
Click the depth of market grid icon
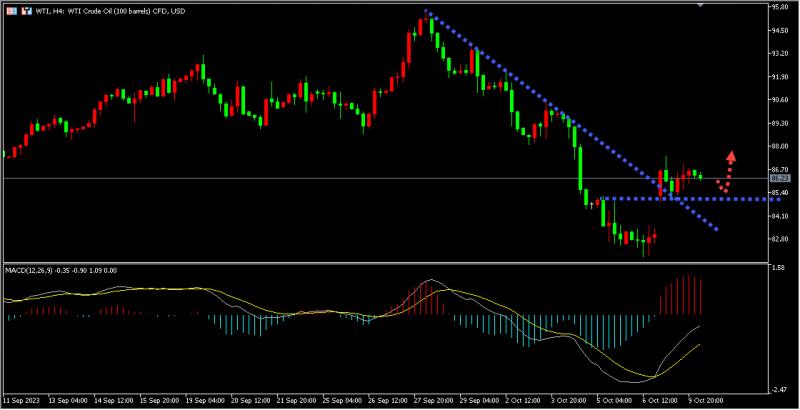coord(10,11)
